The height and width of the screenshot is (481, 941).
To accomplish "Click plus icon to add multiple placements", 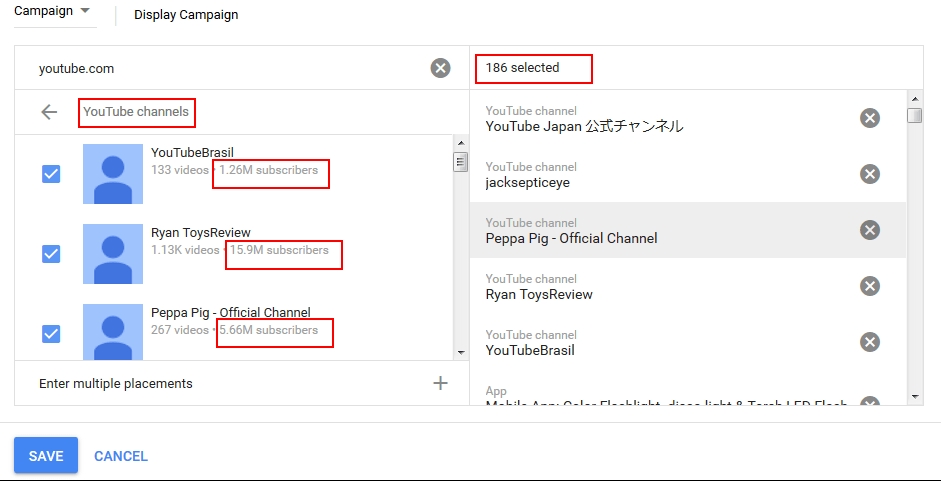I will point(440,383).
